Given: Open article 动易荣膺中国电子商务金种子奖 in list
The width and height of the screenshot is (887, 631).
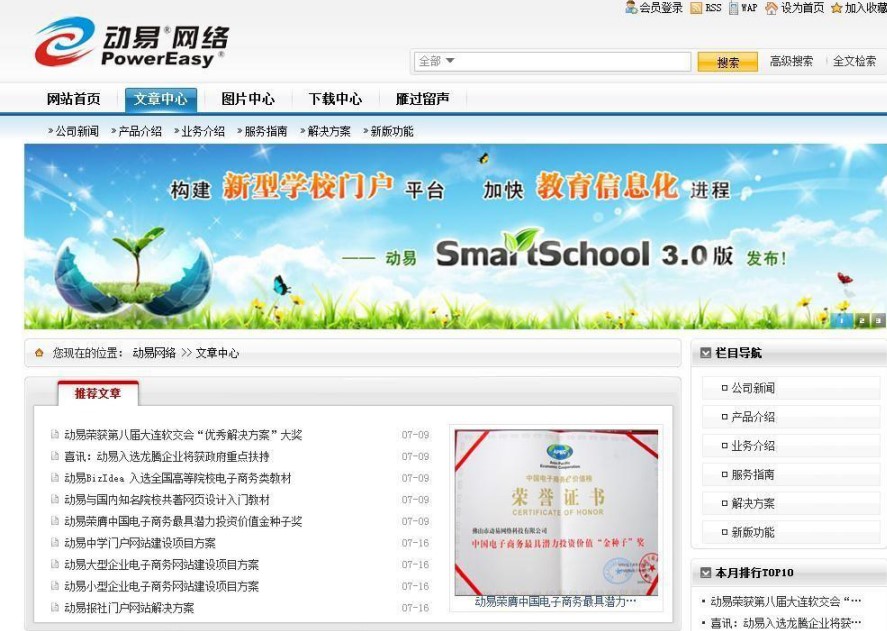Looking at the screenshot, I should tap(183, 521).
